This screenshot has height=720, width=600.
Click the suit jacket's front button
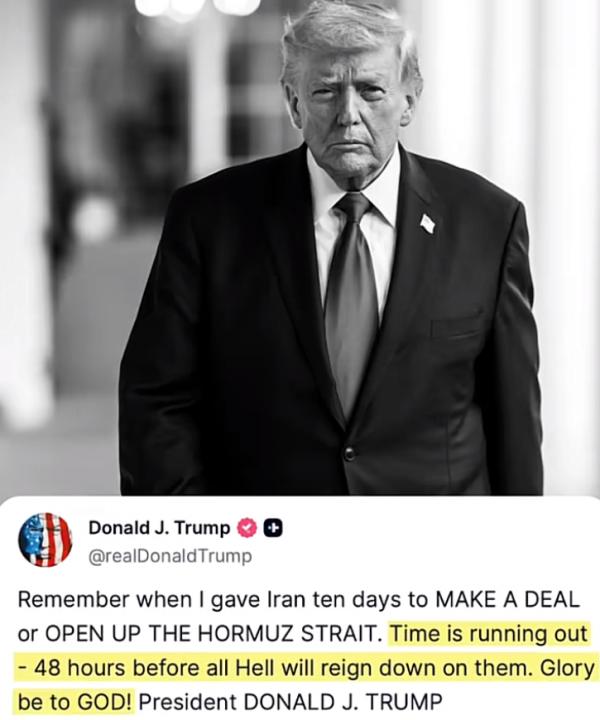[350, 454]
